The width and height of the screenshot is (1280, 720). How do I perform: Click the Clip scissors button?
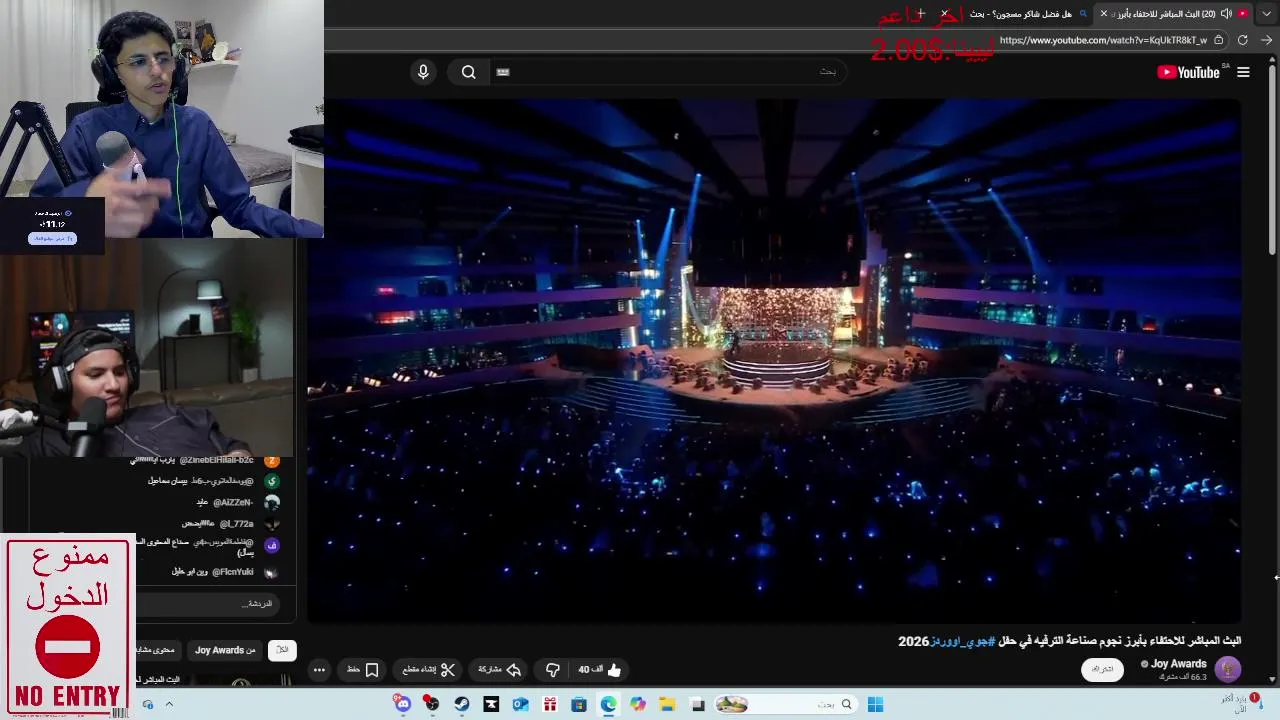click(430, 670)
